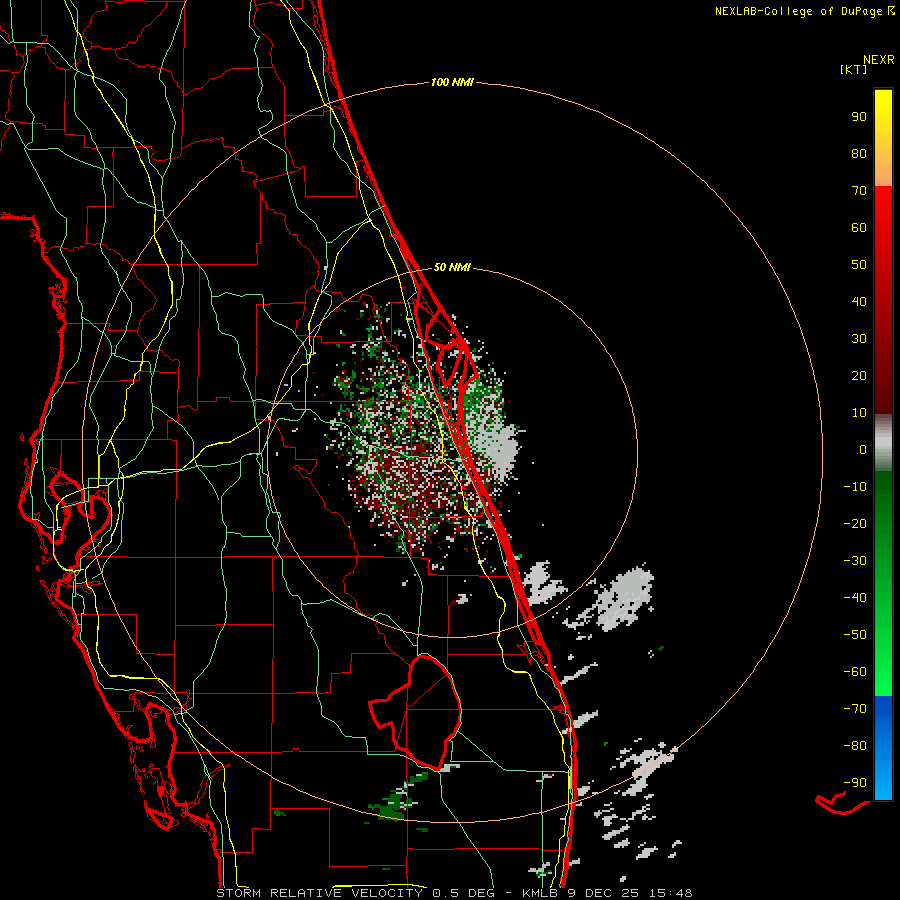Image resolution: width=900 pixels, height=900 pixels.
Task: Click the -50 value on the velocity scale
Action: tap(855, 634)
